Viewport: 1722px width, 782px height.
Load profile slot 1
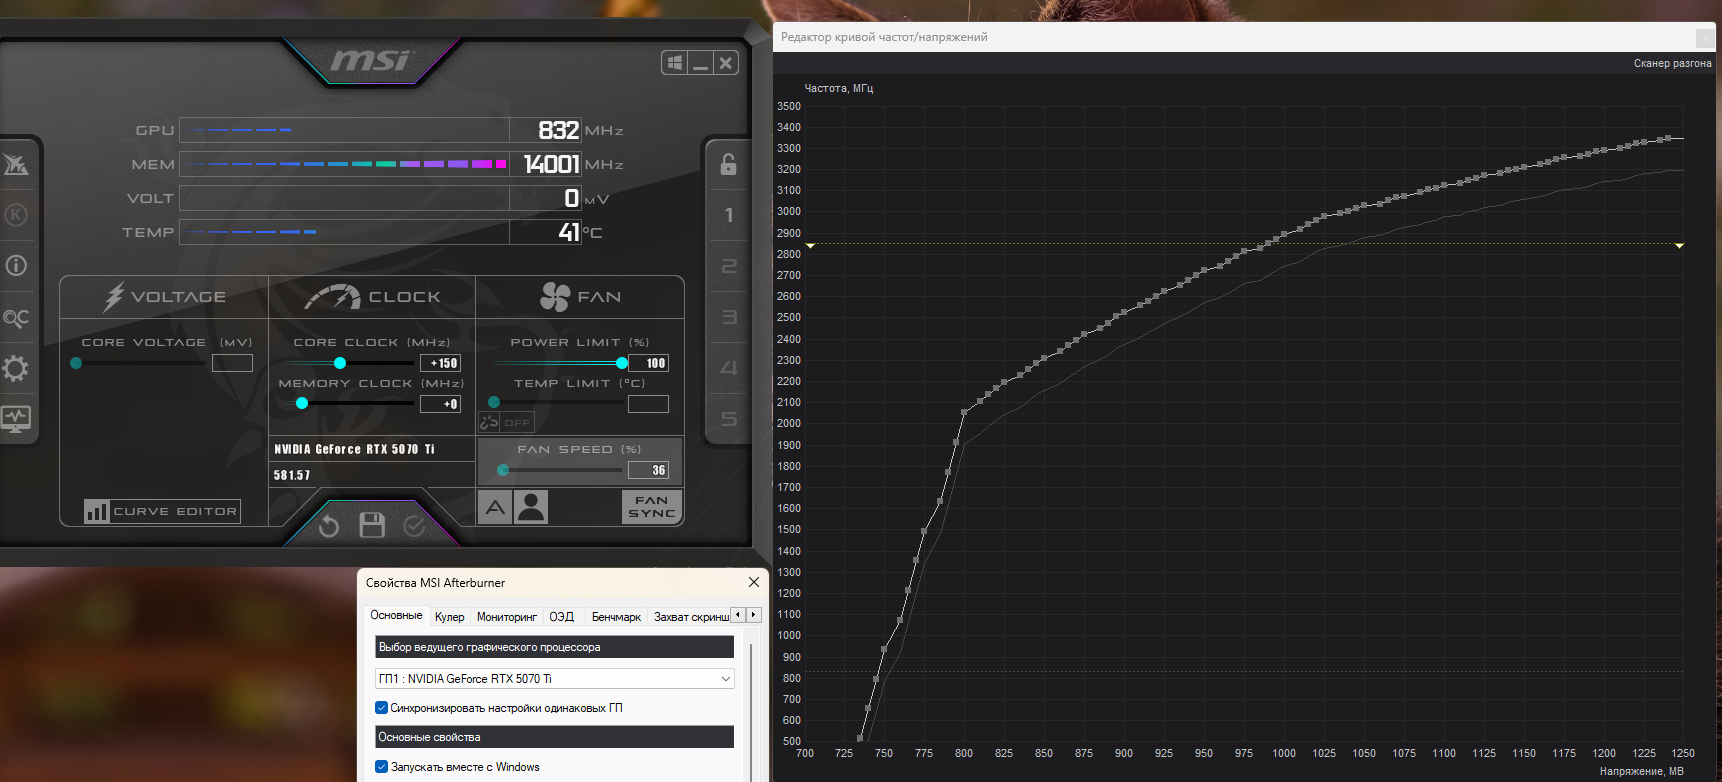pos(729,215)
